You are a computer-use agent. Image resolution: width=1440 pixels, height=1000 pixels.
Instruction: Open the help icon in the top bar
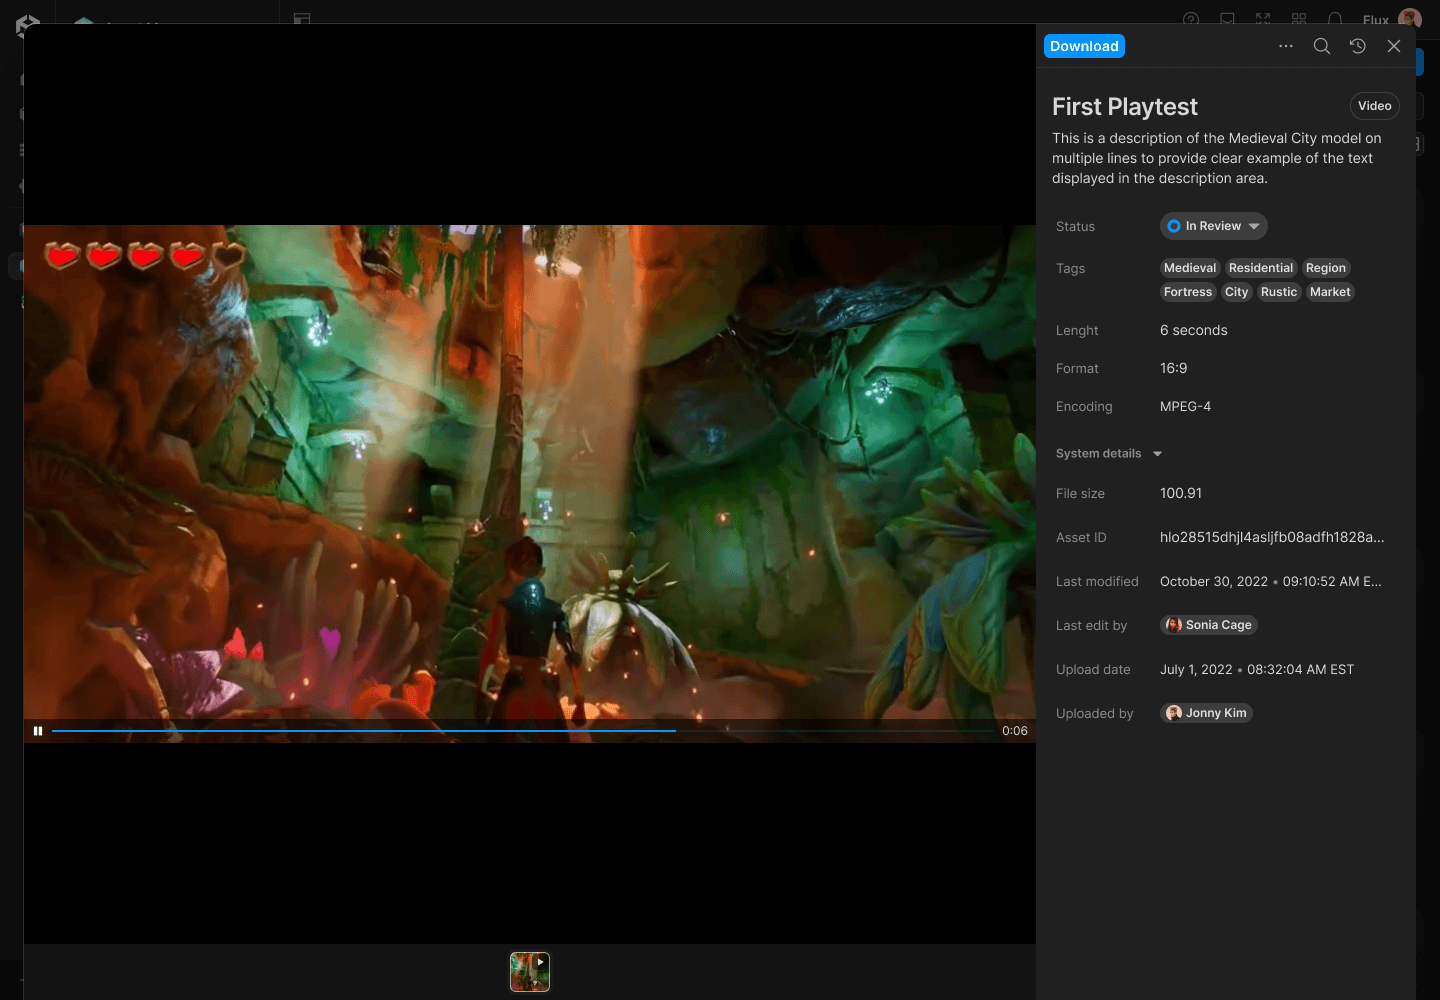(x=1190, y=19)
